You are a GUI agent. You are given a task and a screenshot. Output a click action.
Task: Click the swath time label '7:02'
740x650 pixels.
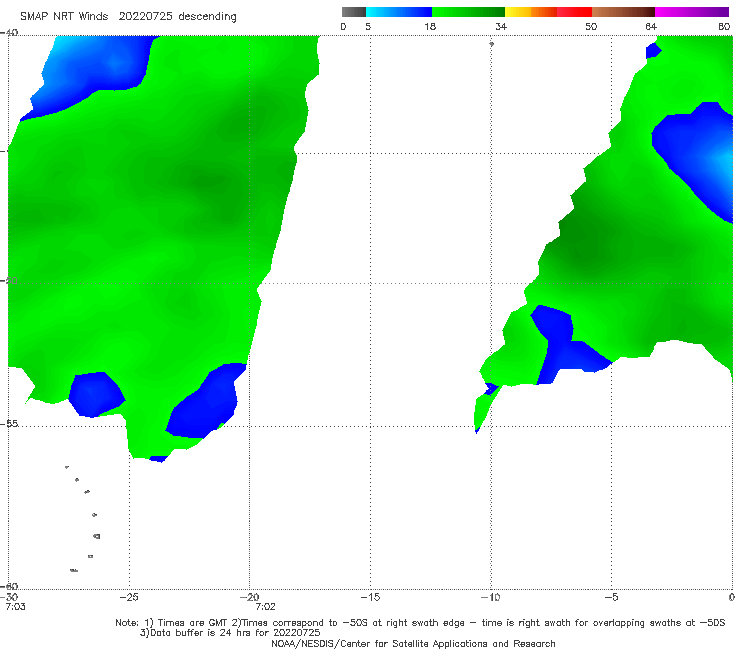point(265,607)
